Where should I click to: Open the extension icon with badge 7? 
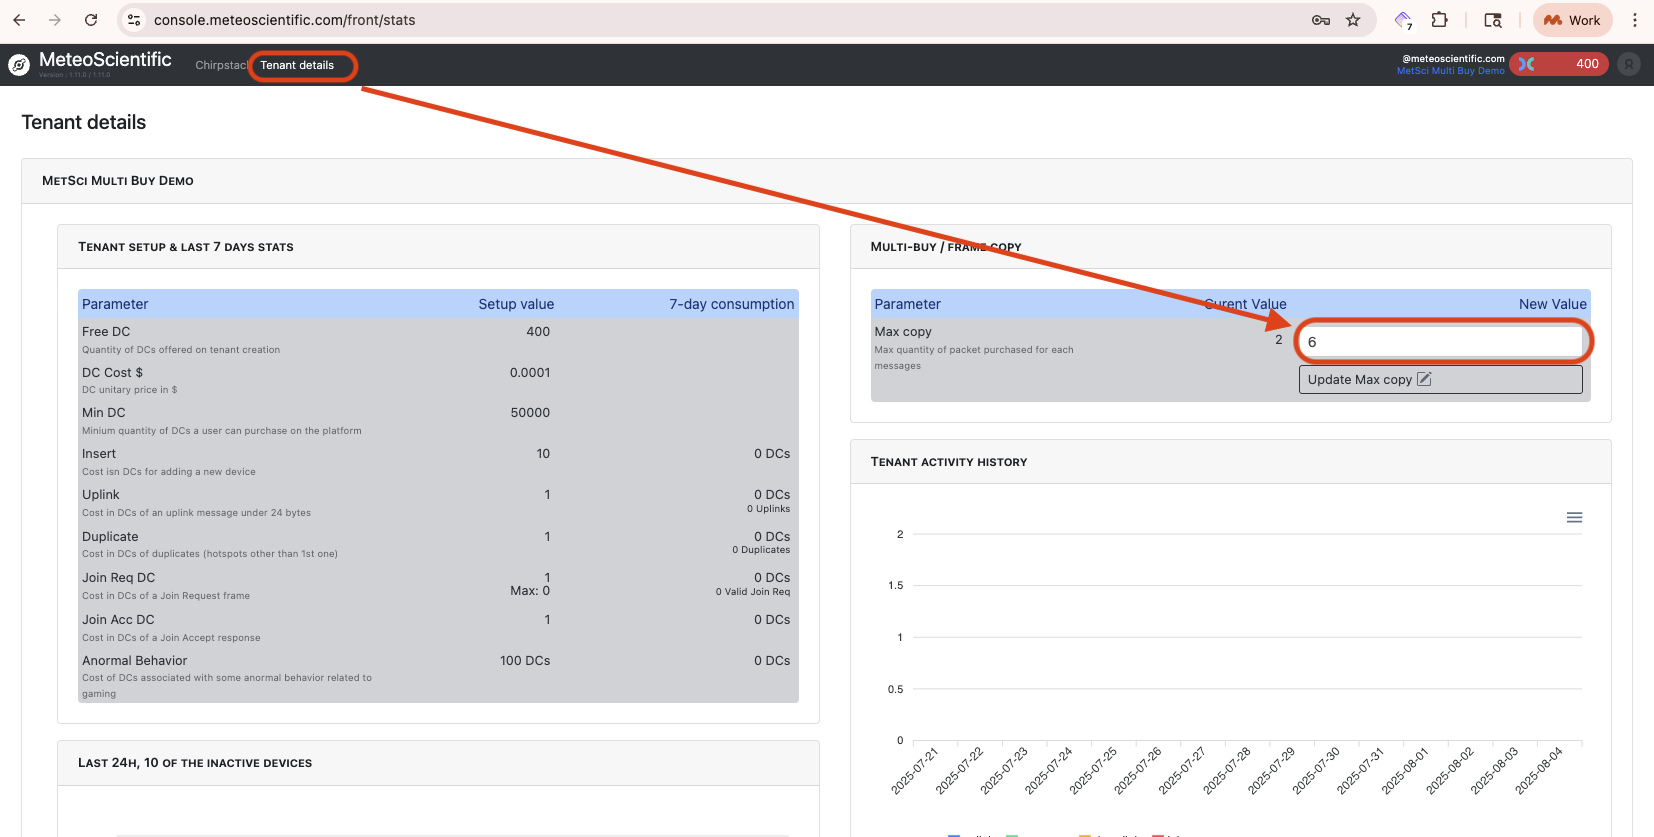[1403, 20]
